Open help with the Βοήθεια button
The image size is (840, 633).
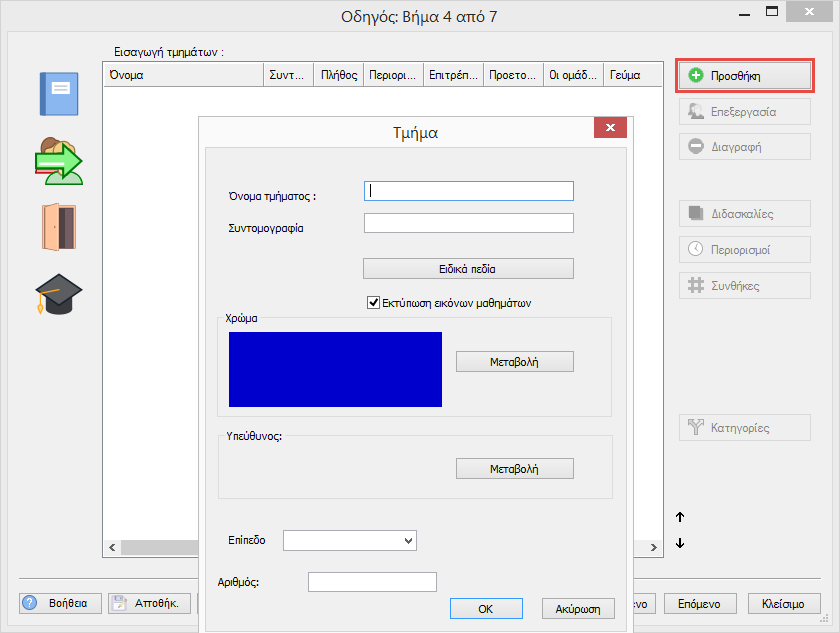click(x=59, y=603)
